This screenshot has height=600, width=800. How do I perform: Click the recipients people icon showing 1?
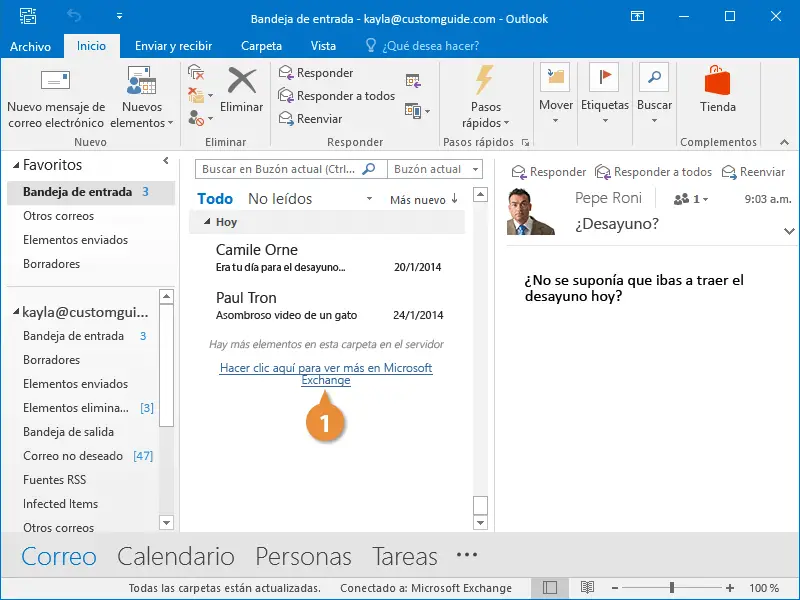tap(690, 199)
